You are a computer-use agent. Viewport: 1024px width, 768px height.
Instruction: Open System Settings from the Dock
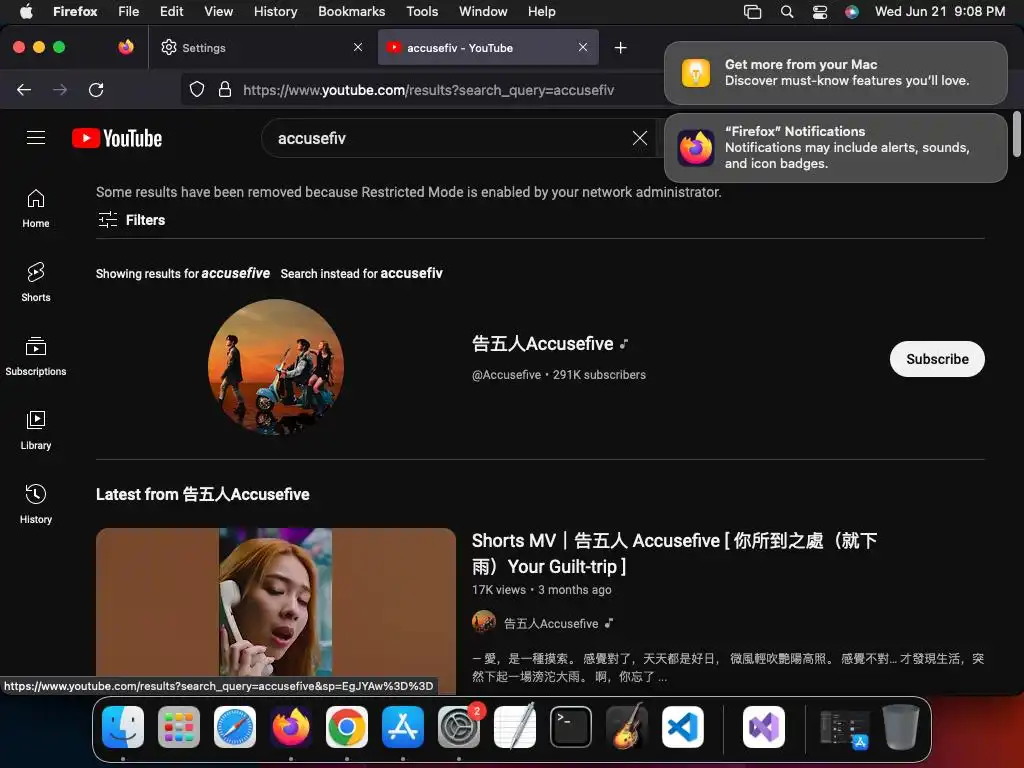(x=459, y=727)
